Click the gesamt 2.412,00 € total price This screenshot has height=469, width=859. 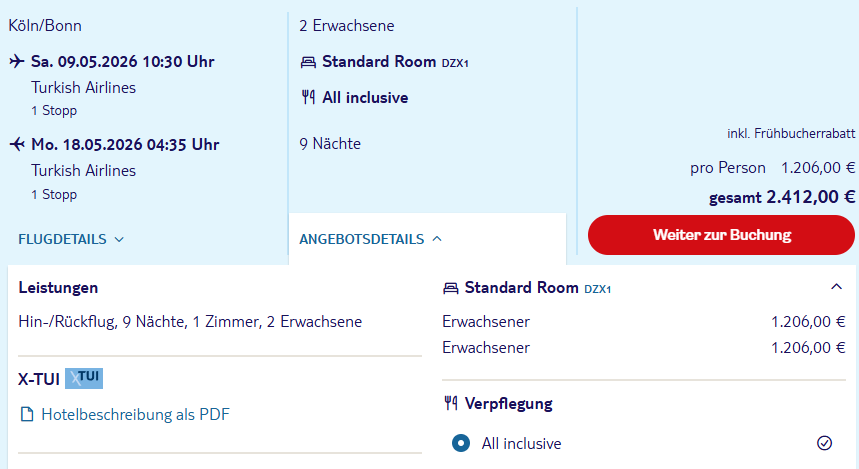(782, 197)
